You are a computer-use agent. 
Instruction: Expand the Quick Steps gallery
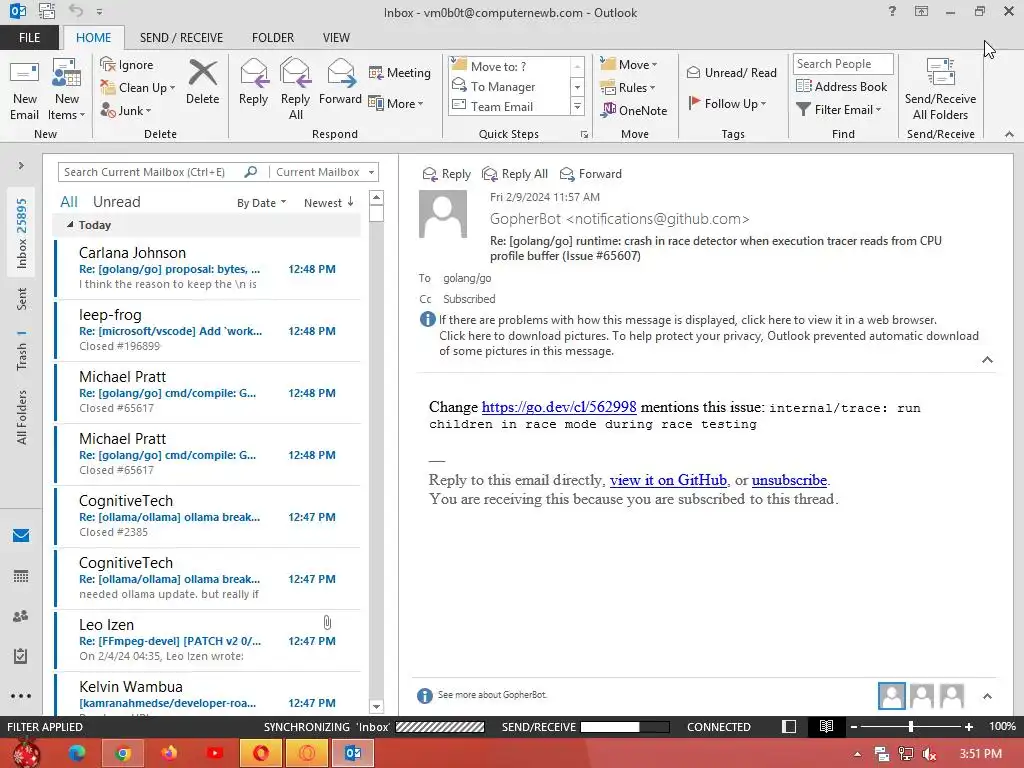pos(577,106)
